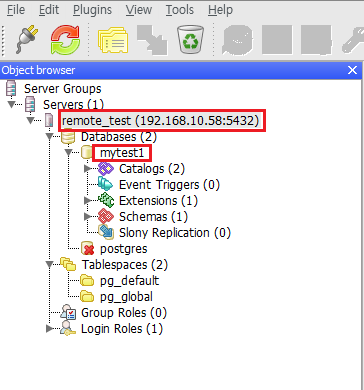Open the Plugins menu
364x390 pixels.
(x=92, y=10)
